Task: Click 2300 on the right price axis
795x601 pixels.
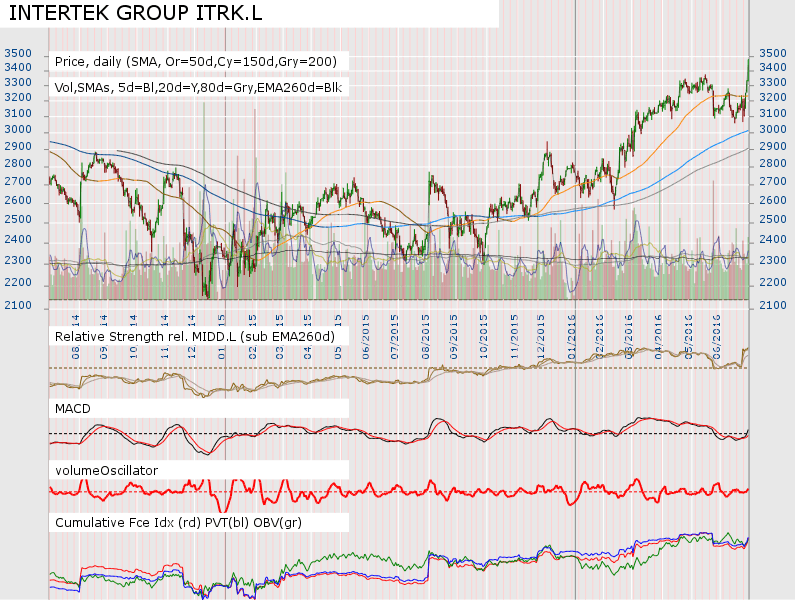Action: (773, 260)
